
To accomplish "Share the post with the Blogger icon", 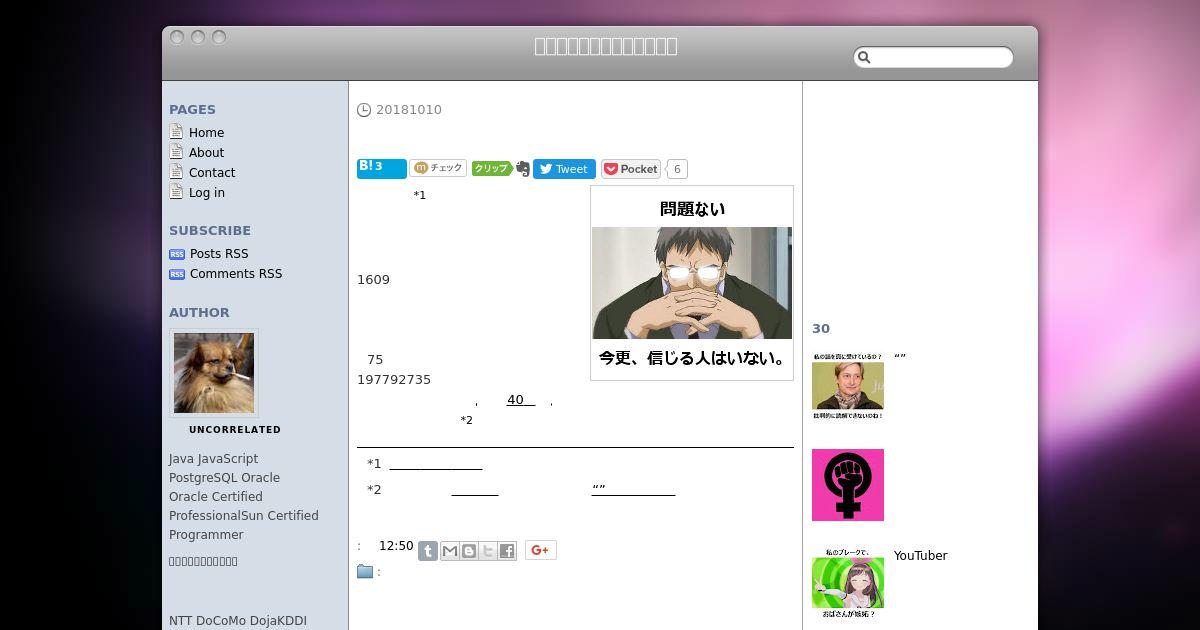I will click(469, 551).
